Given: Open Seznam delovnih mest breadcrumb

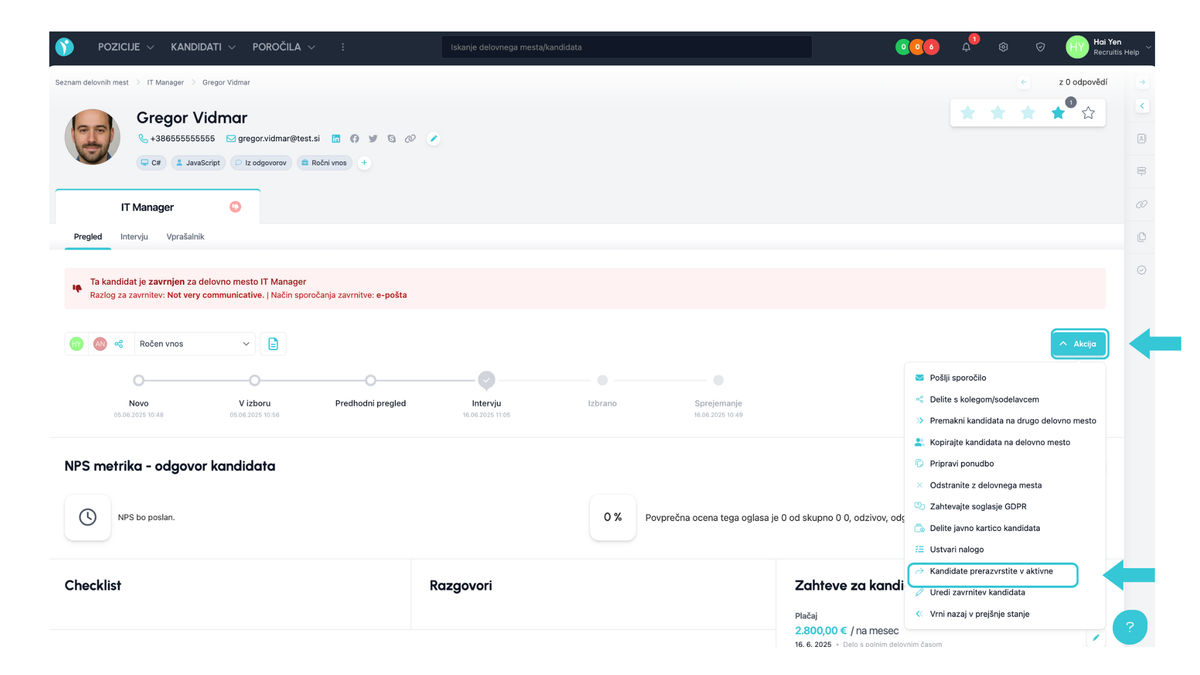Looking at the screenshot, I should pos(92,82).
